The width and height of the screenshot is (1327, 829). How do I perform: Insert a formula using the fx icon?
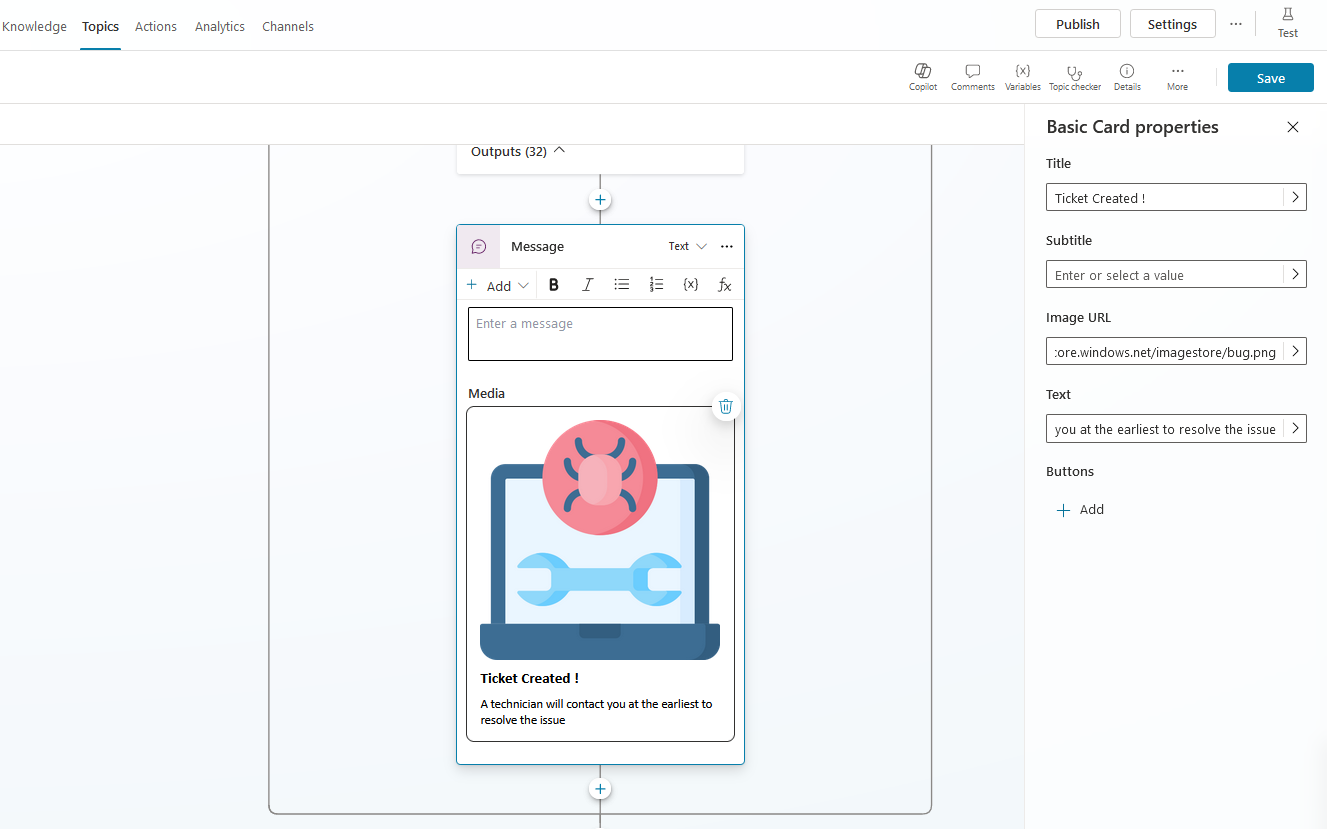[x=724, y=284]
